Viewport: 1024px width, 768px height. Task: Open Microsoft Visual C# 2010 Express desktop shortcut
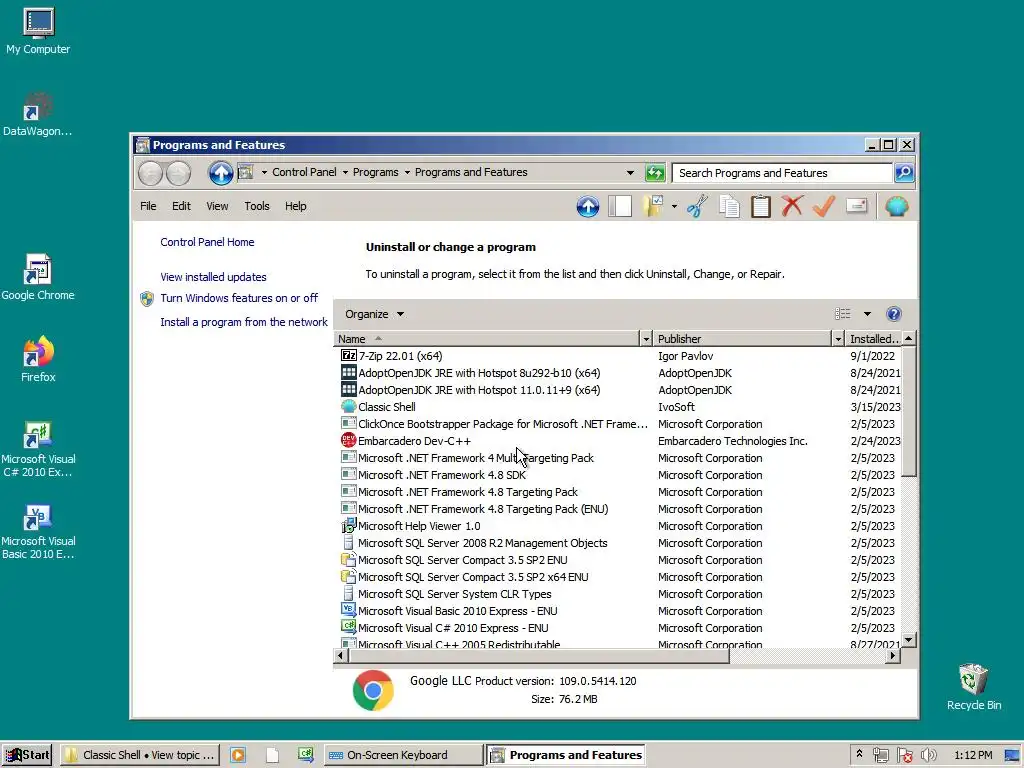pyautogui.click(x=38, y=449)
